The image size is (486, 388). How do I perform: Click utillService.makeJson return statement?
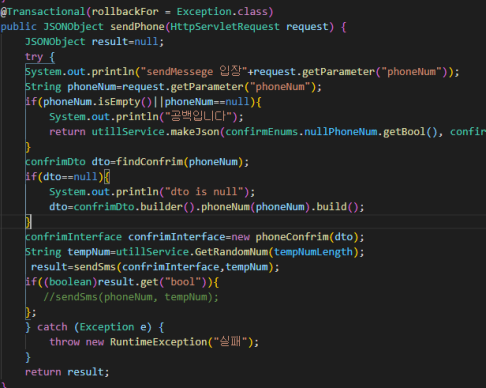pos(267,132)
